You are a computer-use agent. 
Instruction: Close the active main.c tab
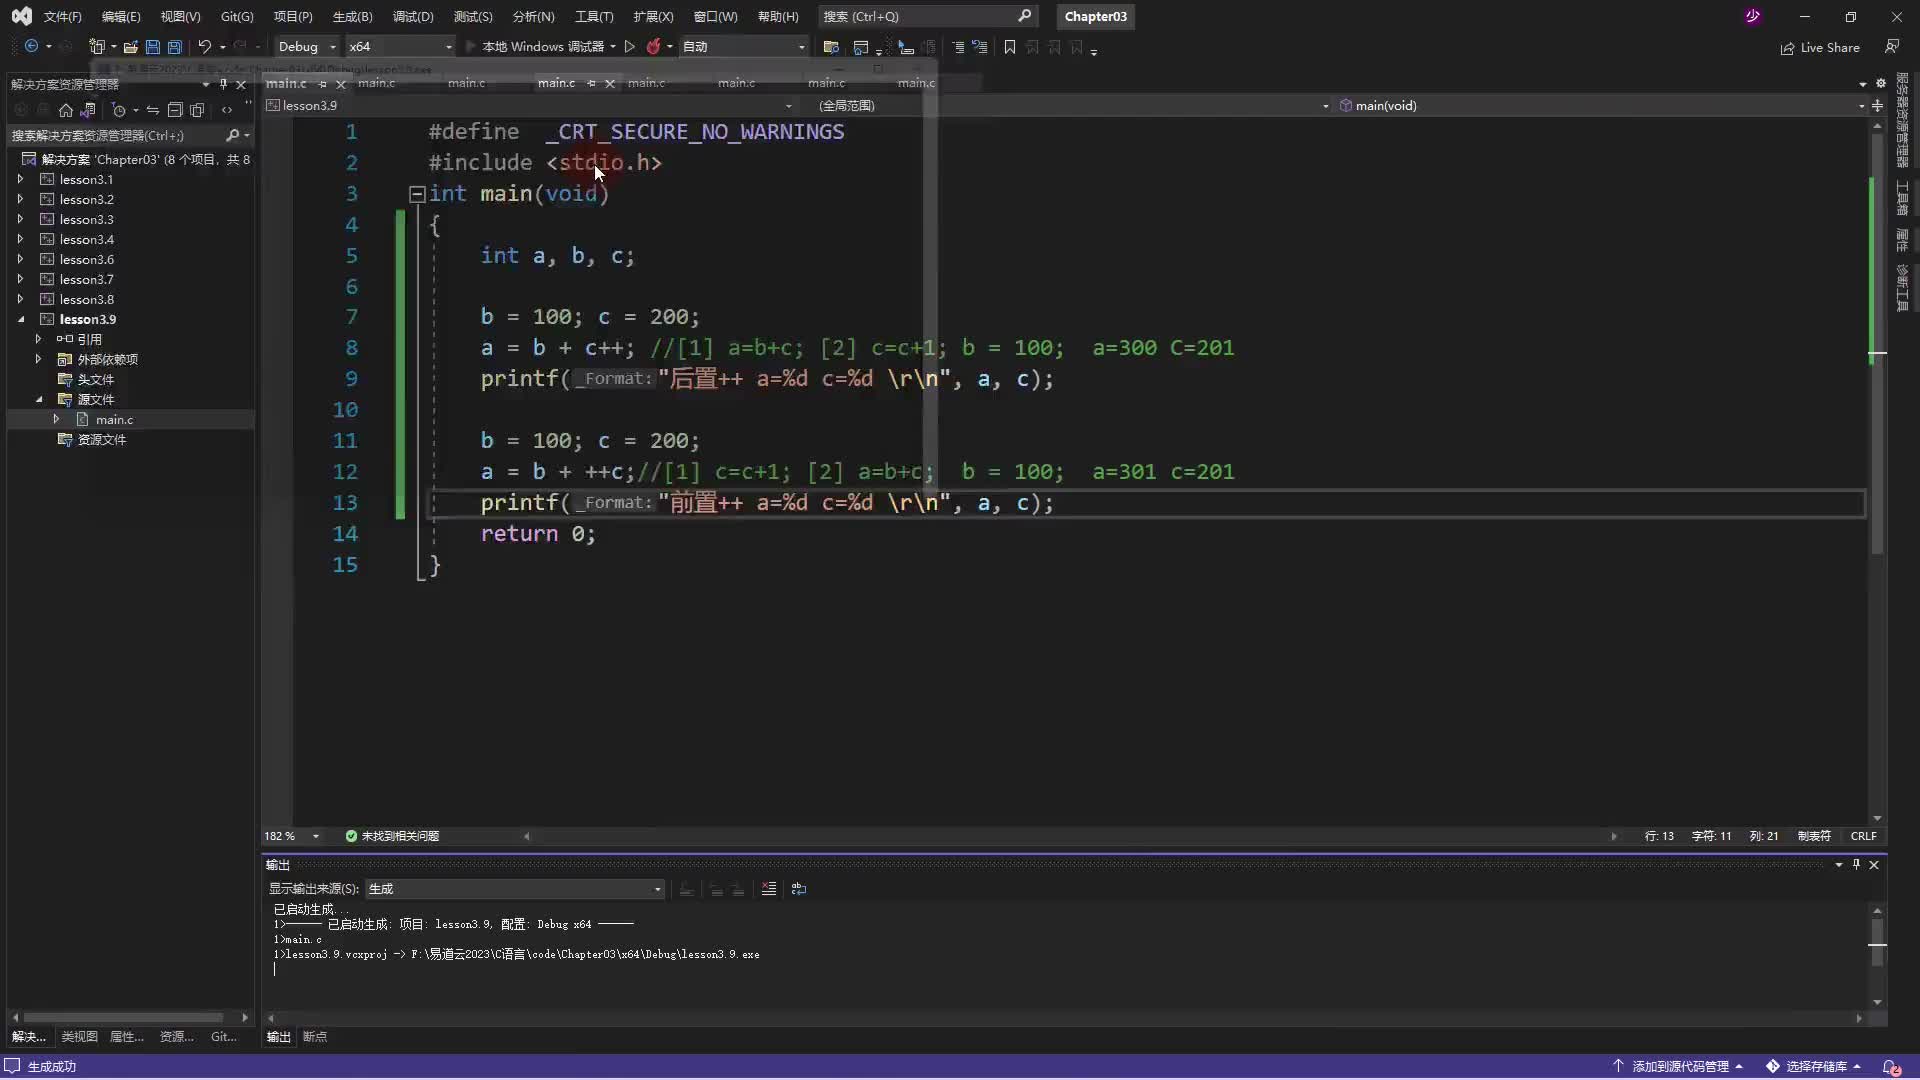point(609,84)
